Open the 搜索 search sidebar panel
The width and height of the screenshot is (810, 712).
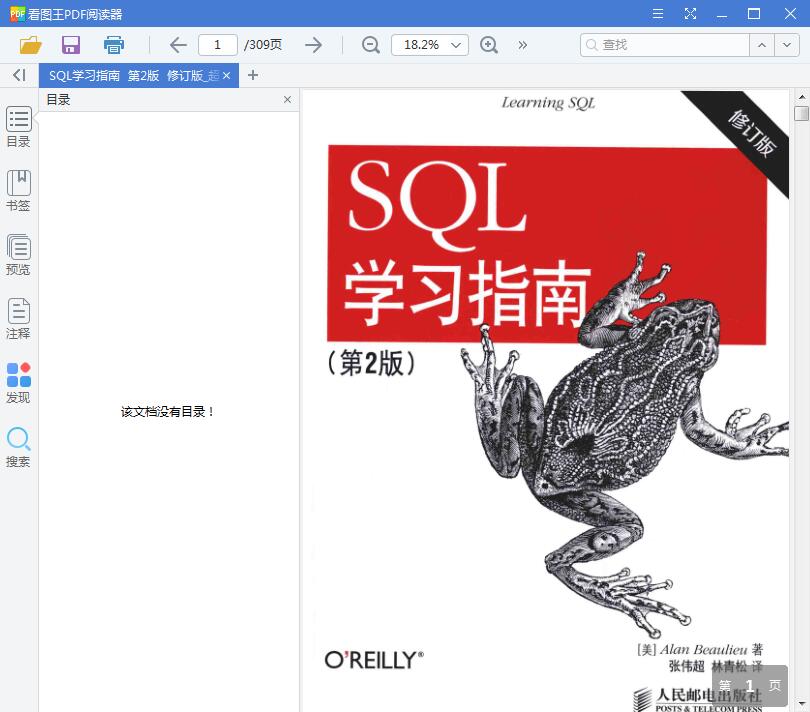[19, 447]
